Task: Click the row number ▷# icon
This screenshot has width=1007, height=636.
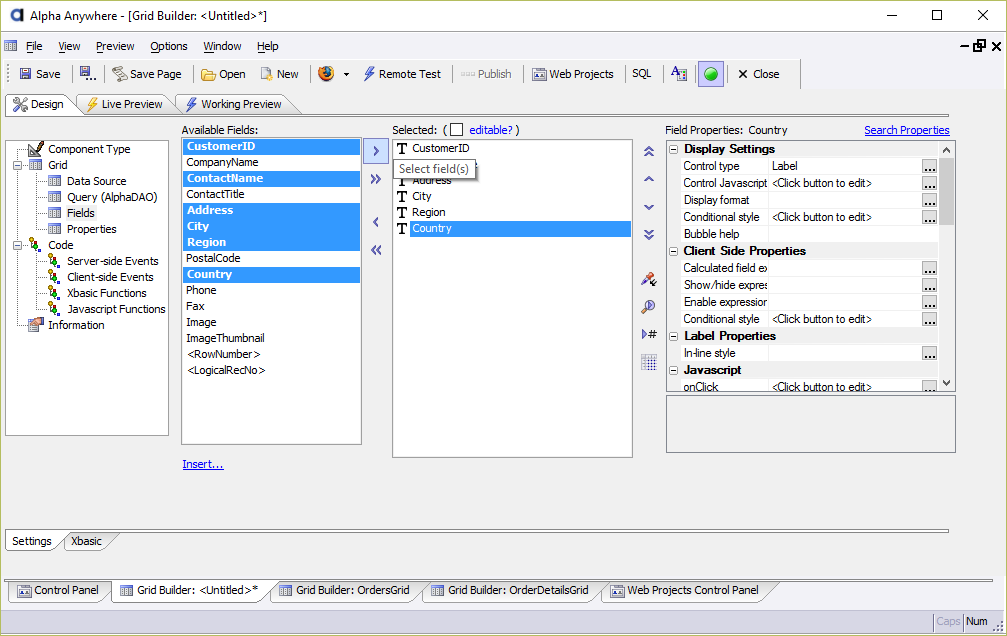Action: [x=649, y=334]
